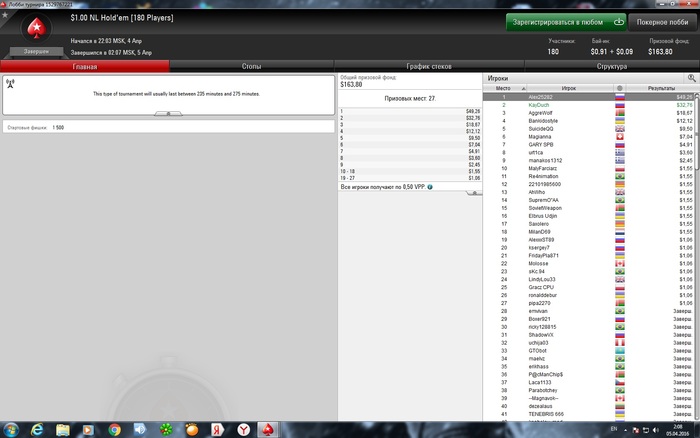The image size is (700, 438).
Task: Switch to the Столы tab
Action: point(251,66)
